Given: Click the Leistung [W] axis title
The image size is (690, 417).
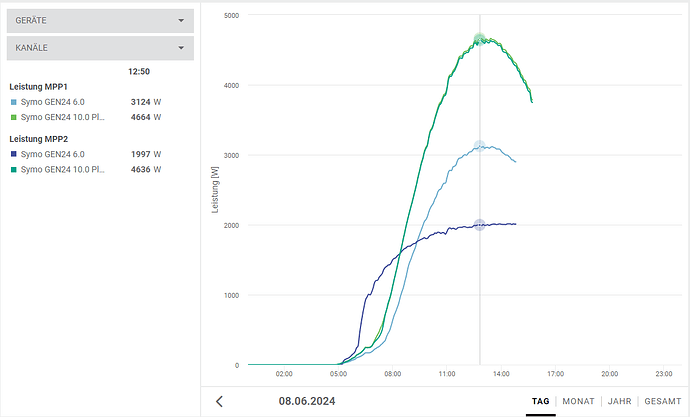Looking at the screenshot, I should [x=215, y=190].
